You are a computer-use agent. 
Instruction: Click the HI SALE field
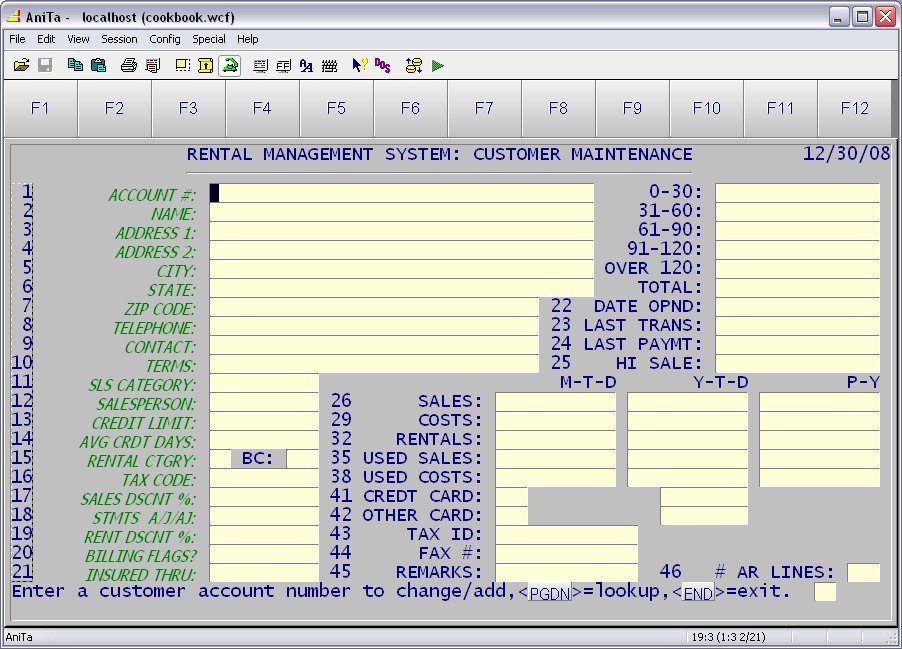[x=797, y=364]
